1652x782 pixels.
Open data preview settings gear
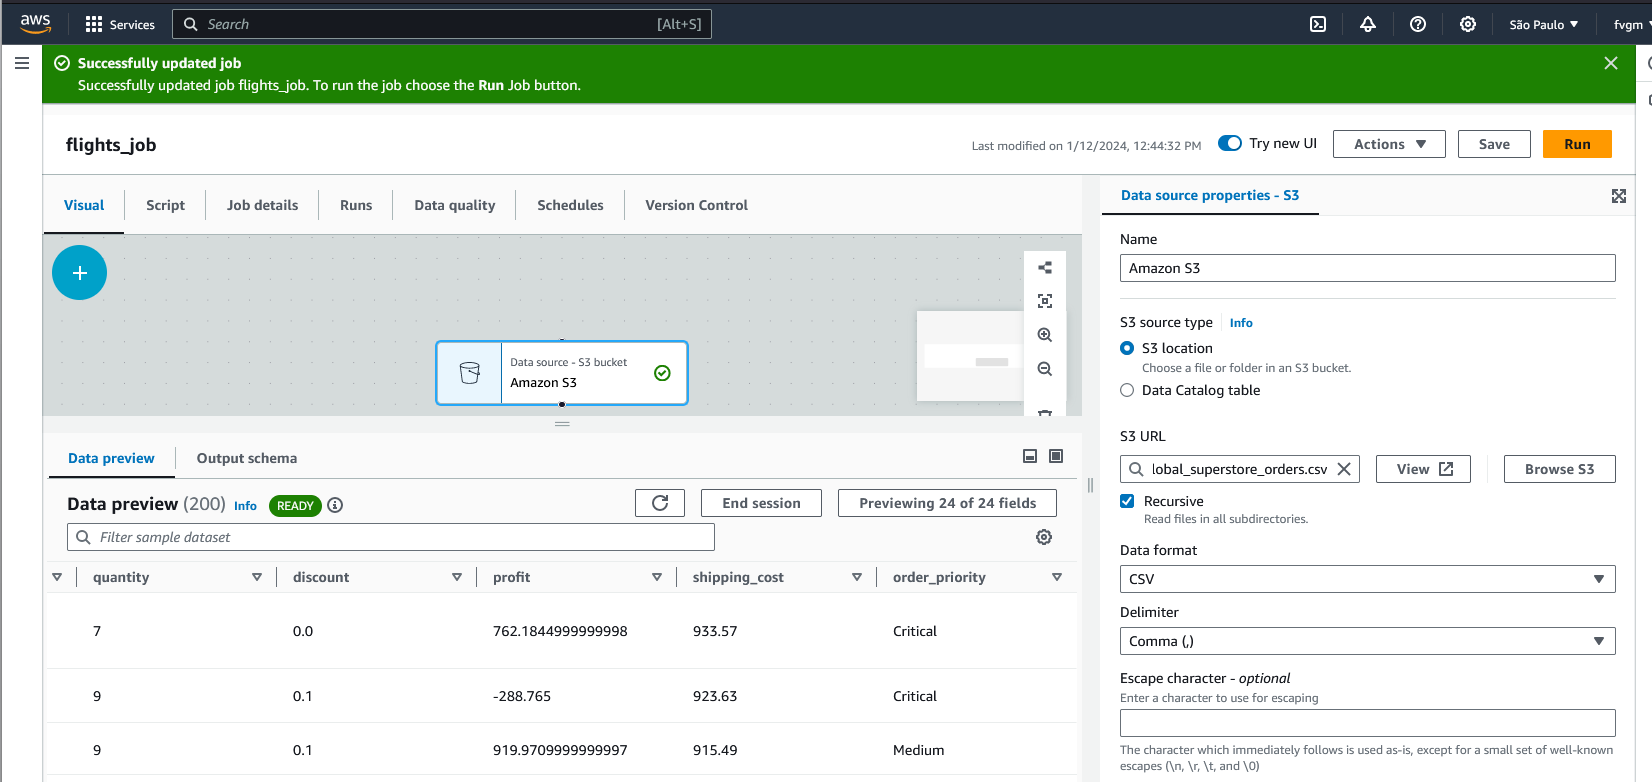click(1043, 537)
